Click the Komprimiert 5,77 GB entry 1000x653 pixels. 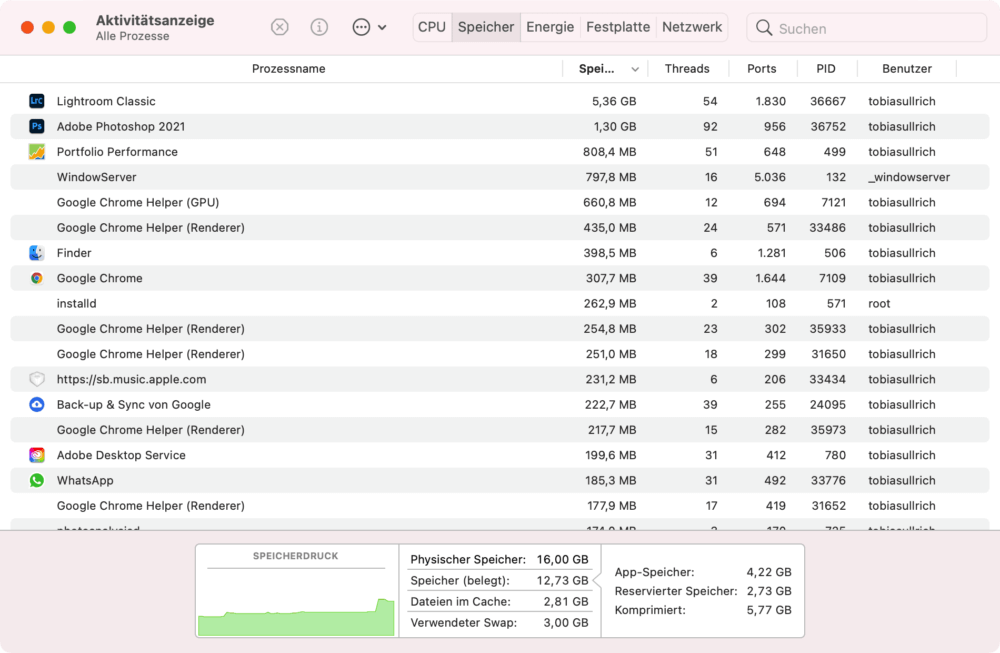pos(703,610)
